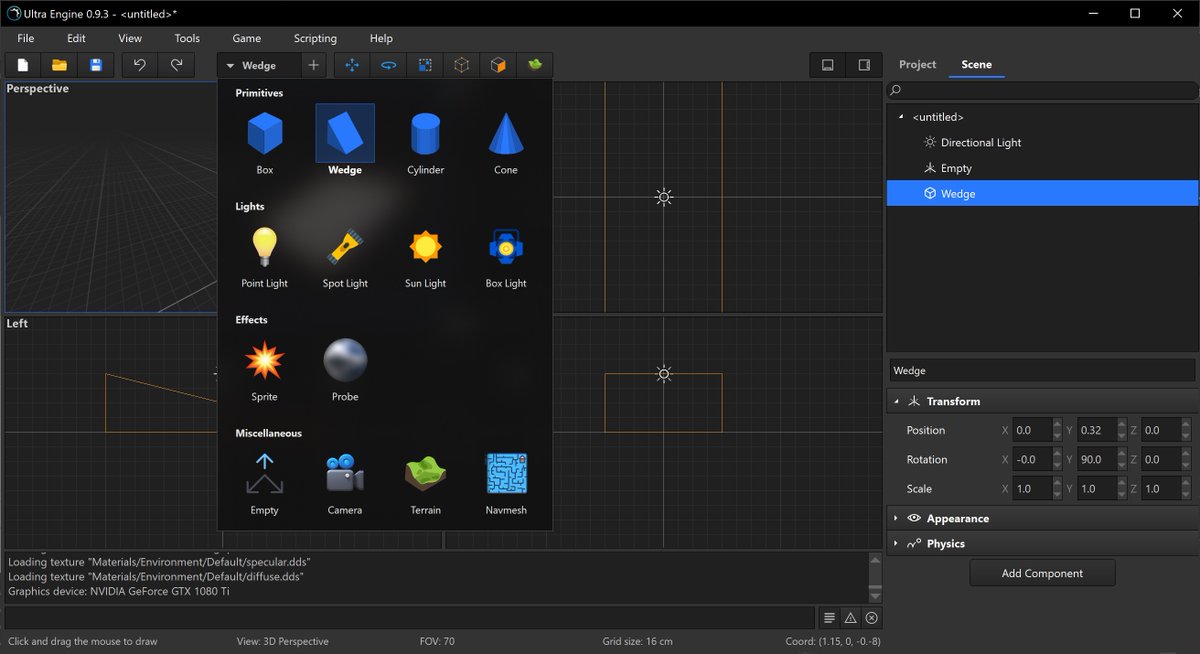
Task: Switch to the Scene tab
Action: tap(977, 64)
